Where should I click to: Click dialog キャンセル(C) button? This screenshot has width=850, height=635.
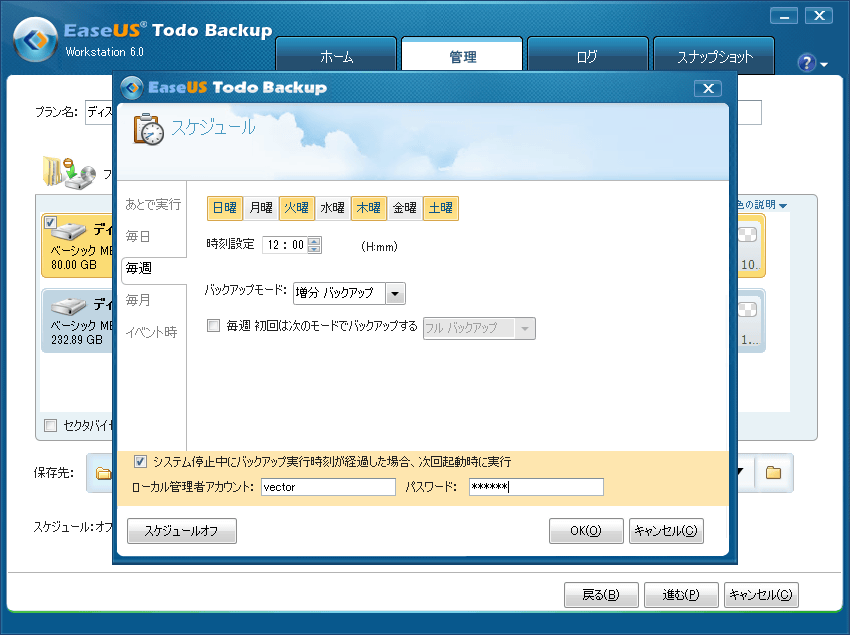coord(666,531)
